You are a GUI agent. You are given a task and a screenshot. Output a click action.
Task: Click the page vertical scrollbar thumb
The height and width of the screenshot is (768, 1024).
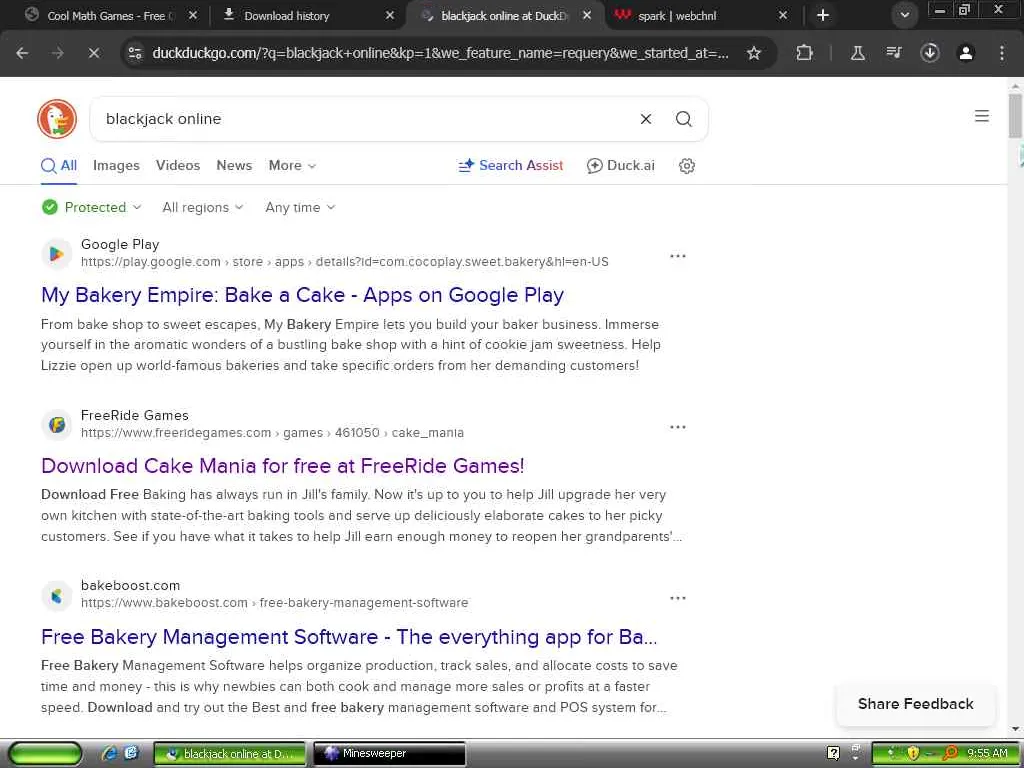[1015, 116]
